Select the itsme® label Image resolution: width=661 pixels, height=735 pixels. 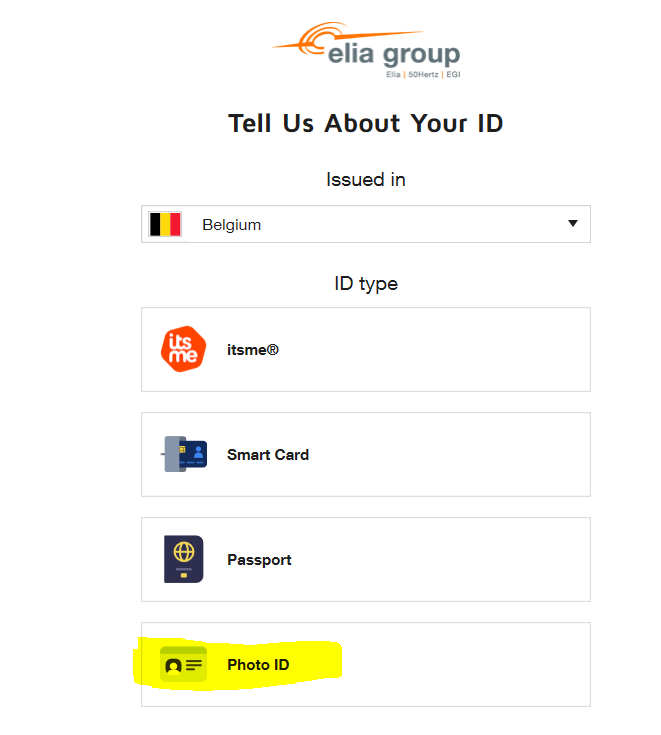click(x=253, y=350)
